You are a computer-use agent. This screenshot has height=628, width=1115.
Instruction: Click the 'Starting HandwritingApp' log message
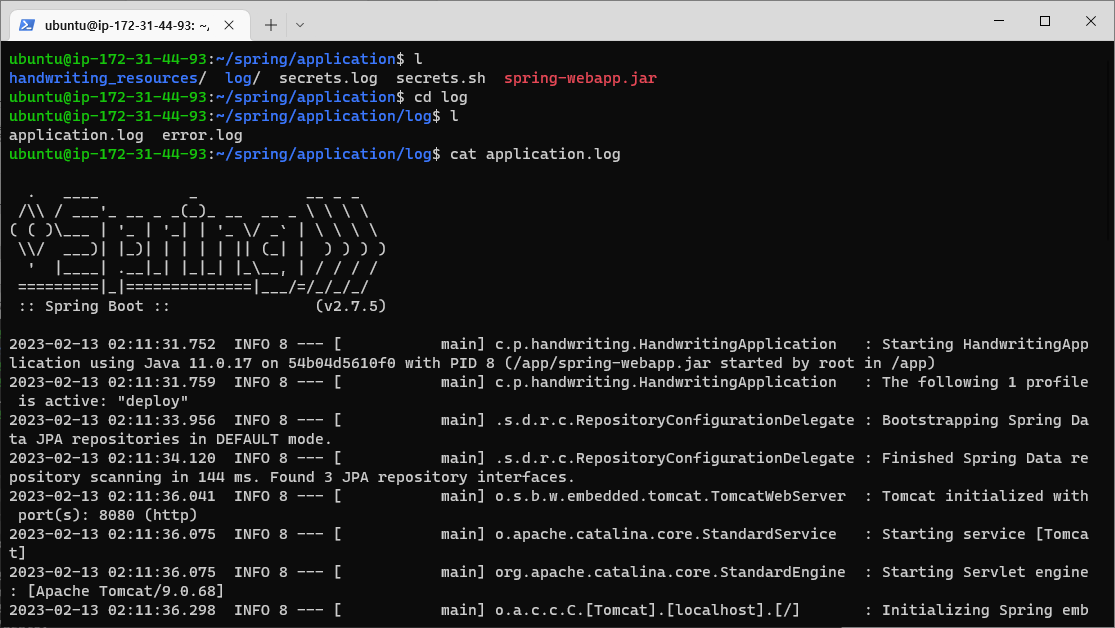pyautogui.click(x=985, y=344)
